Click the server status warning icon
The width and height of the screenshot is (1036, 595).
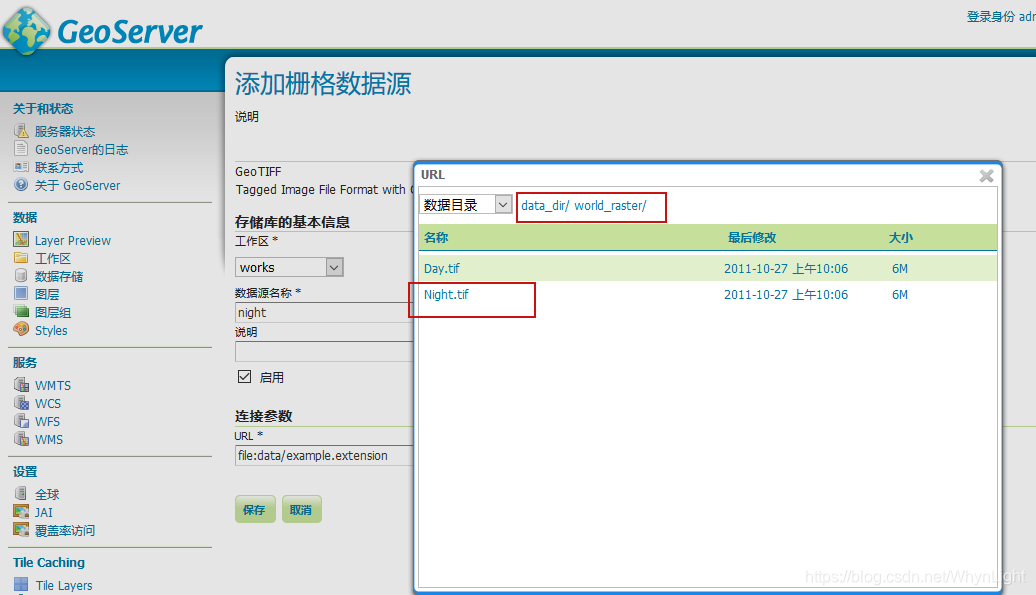point(21,131)
